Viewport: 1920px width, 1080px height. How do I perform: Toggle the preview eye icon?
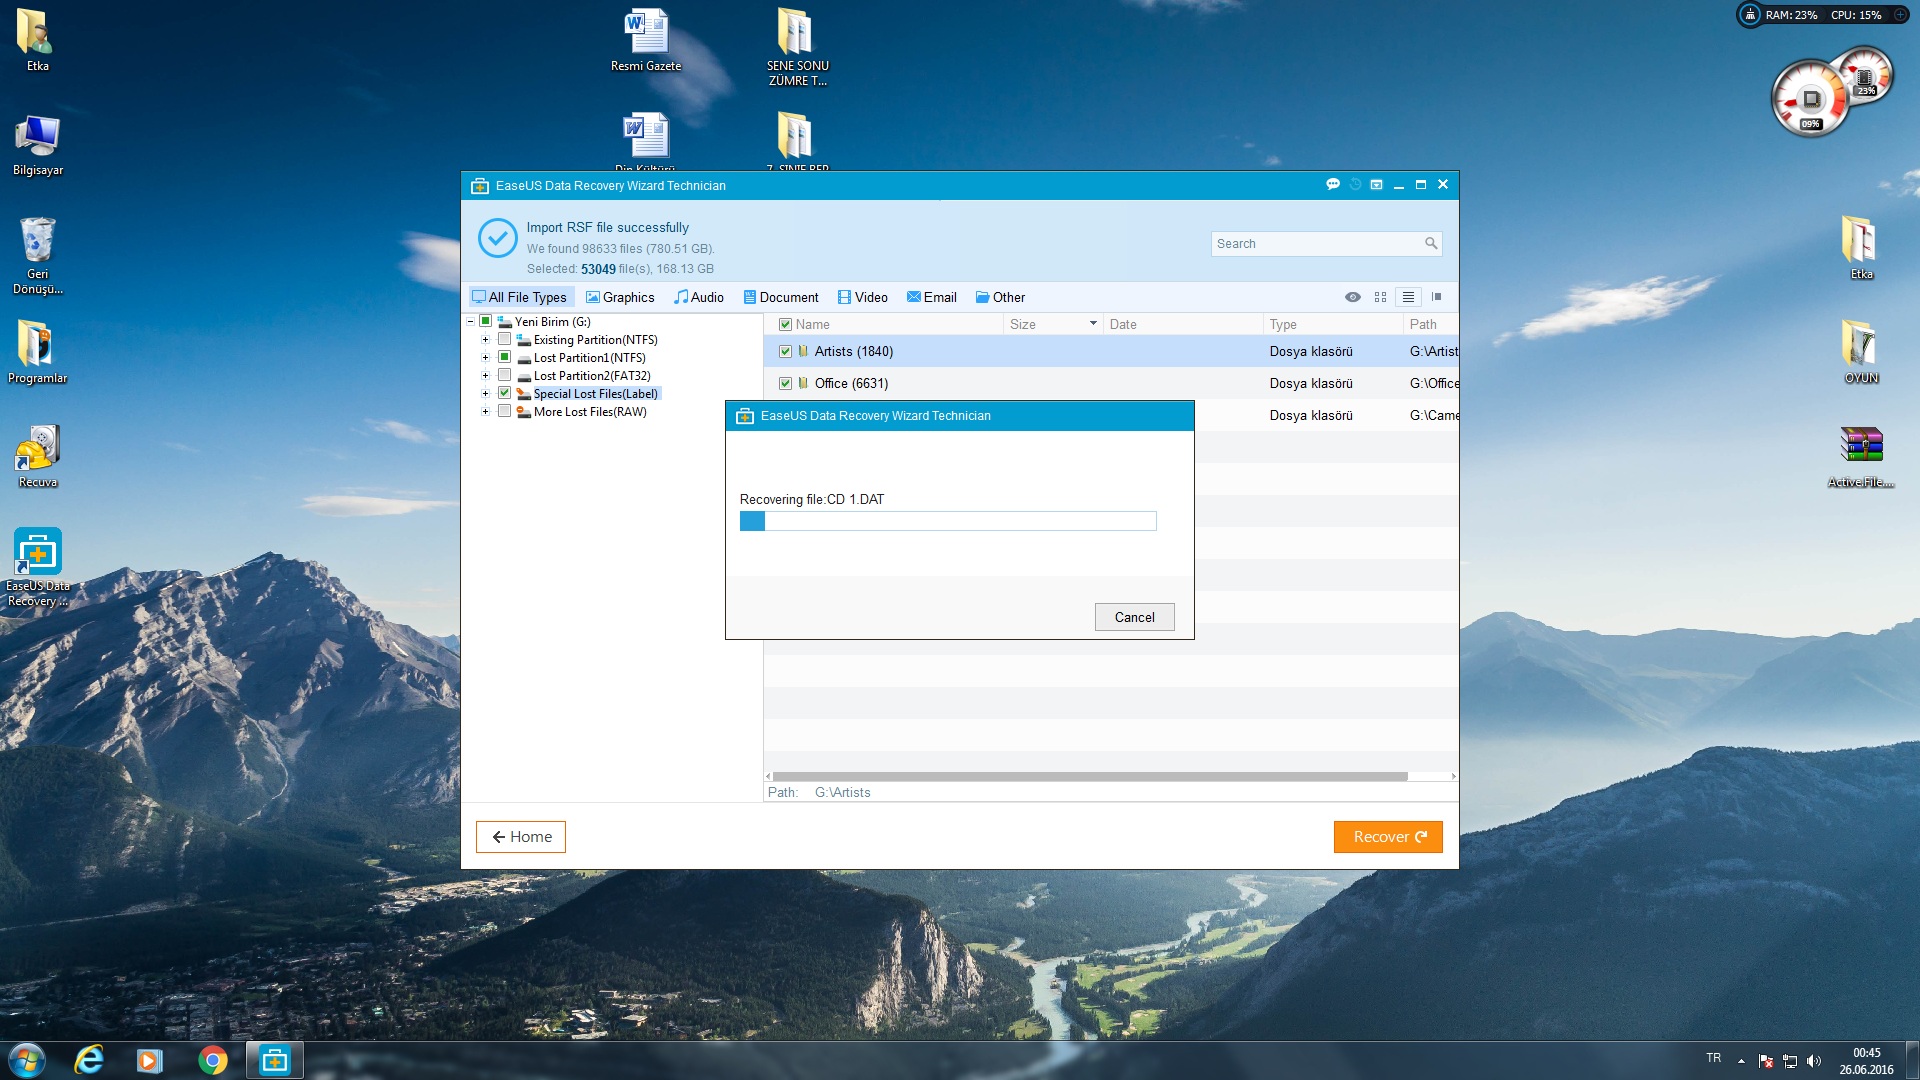pyautogui.click(x=1352, y=297)
